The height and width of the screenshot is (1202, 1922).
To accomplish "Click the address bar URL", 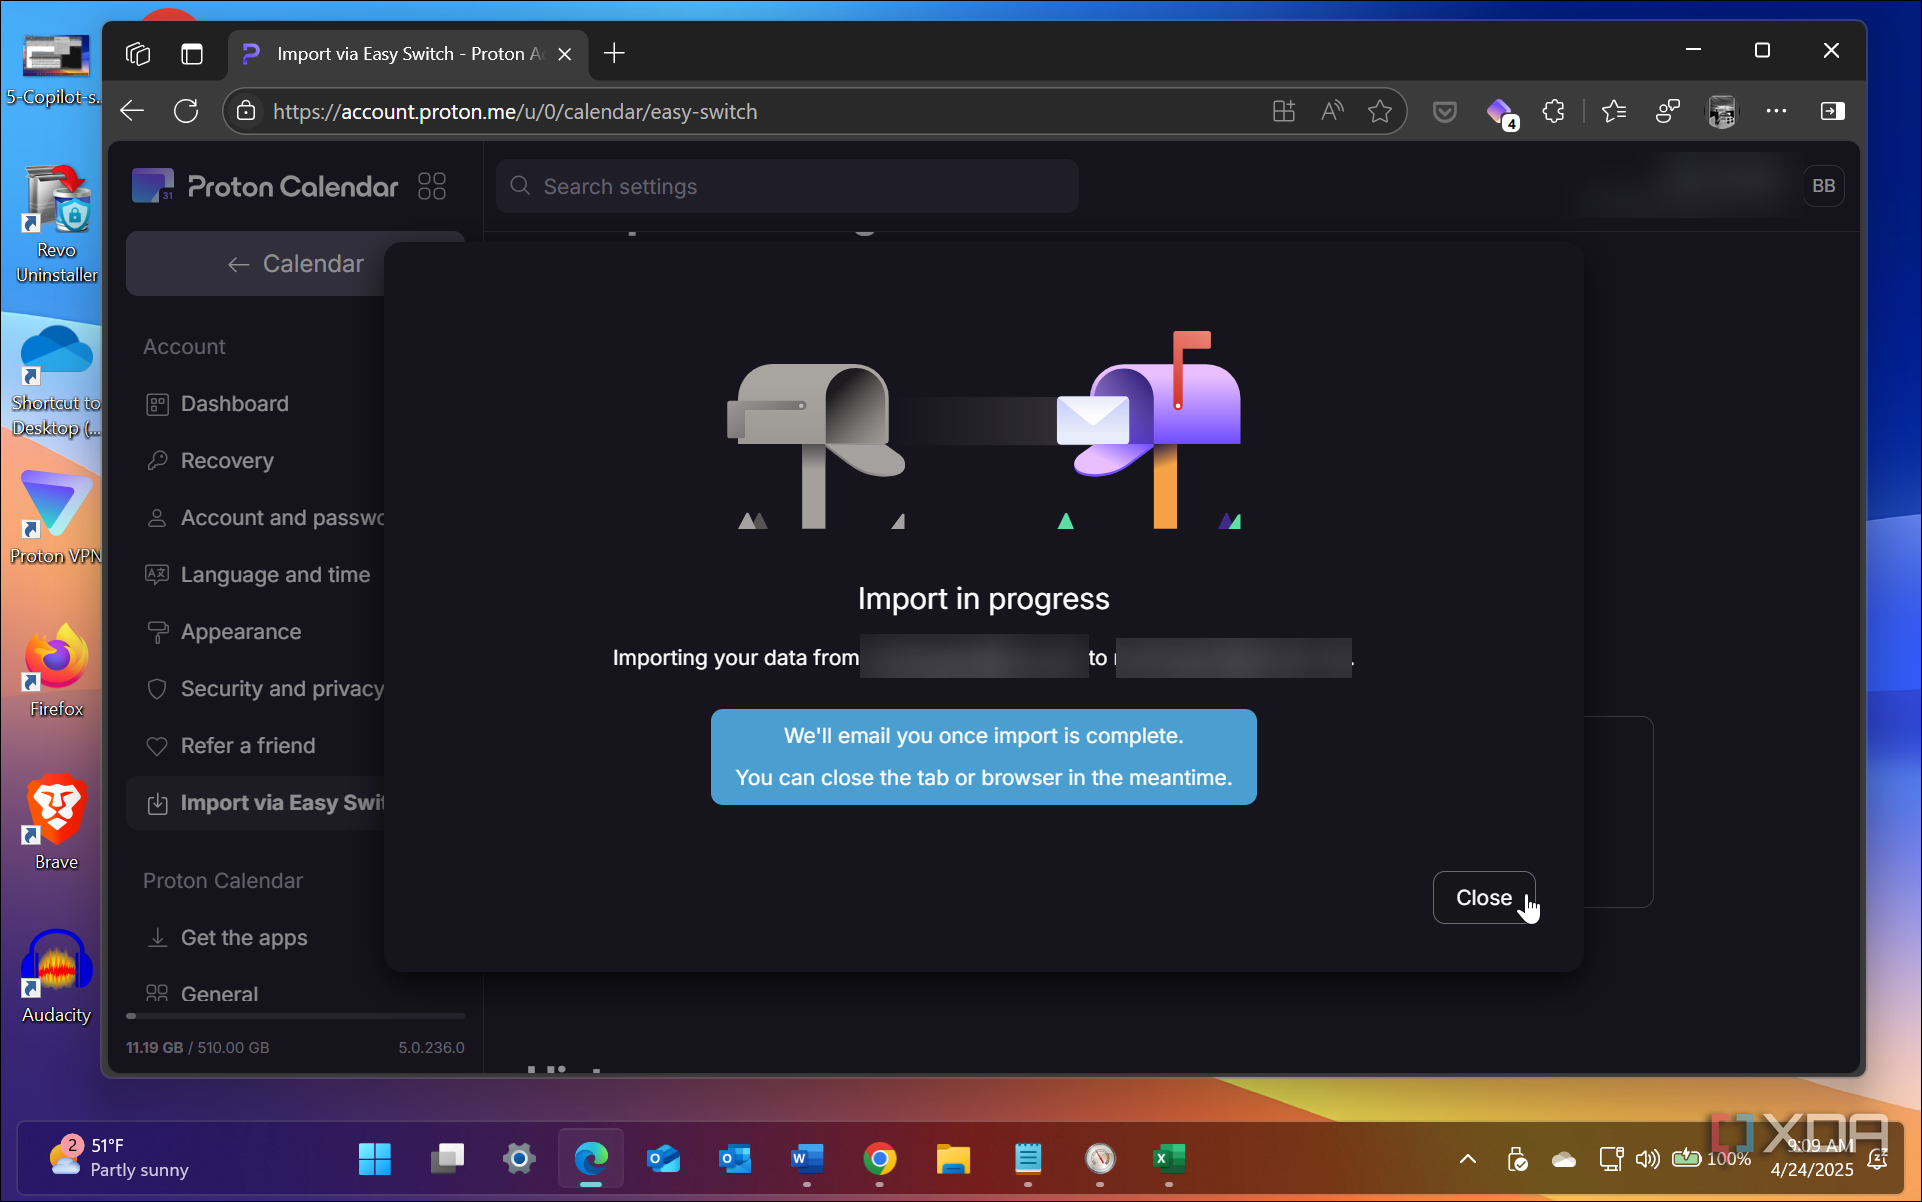I will [x=515, y=111].
